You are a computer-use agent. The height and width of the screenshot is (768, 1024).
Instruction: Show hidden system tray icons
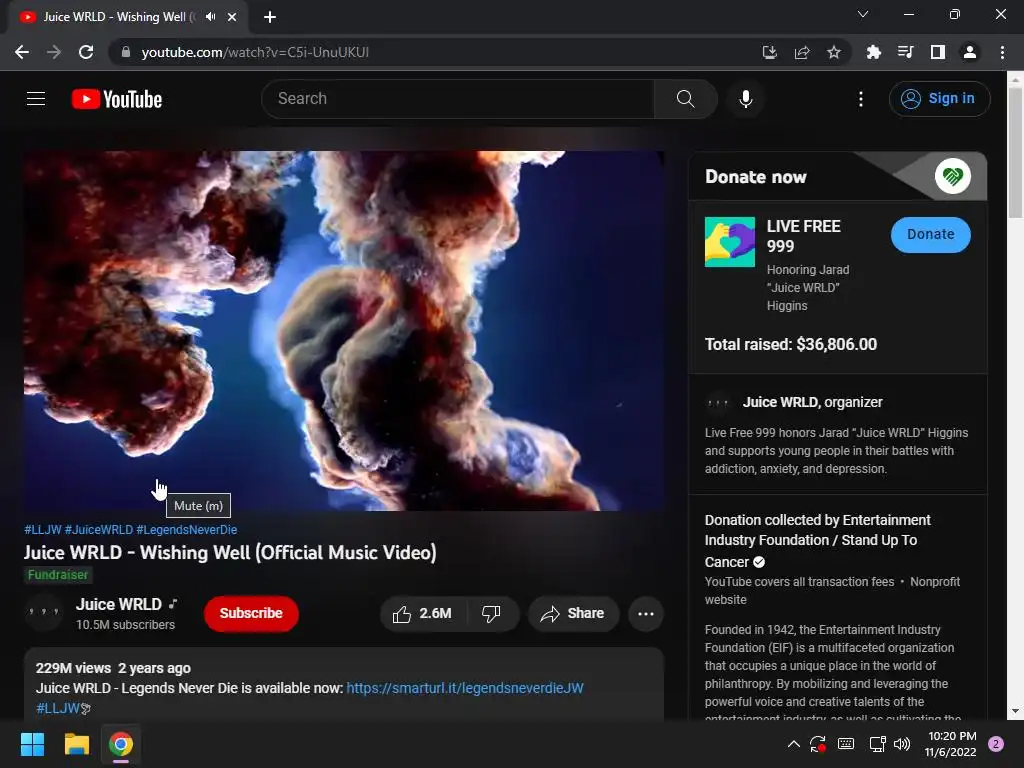[793, 744]
